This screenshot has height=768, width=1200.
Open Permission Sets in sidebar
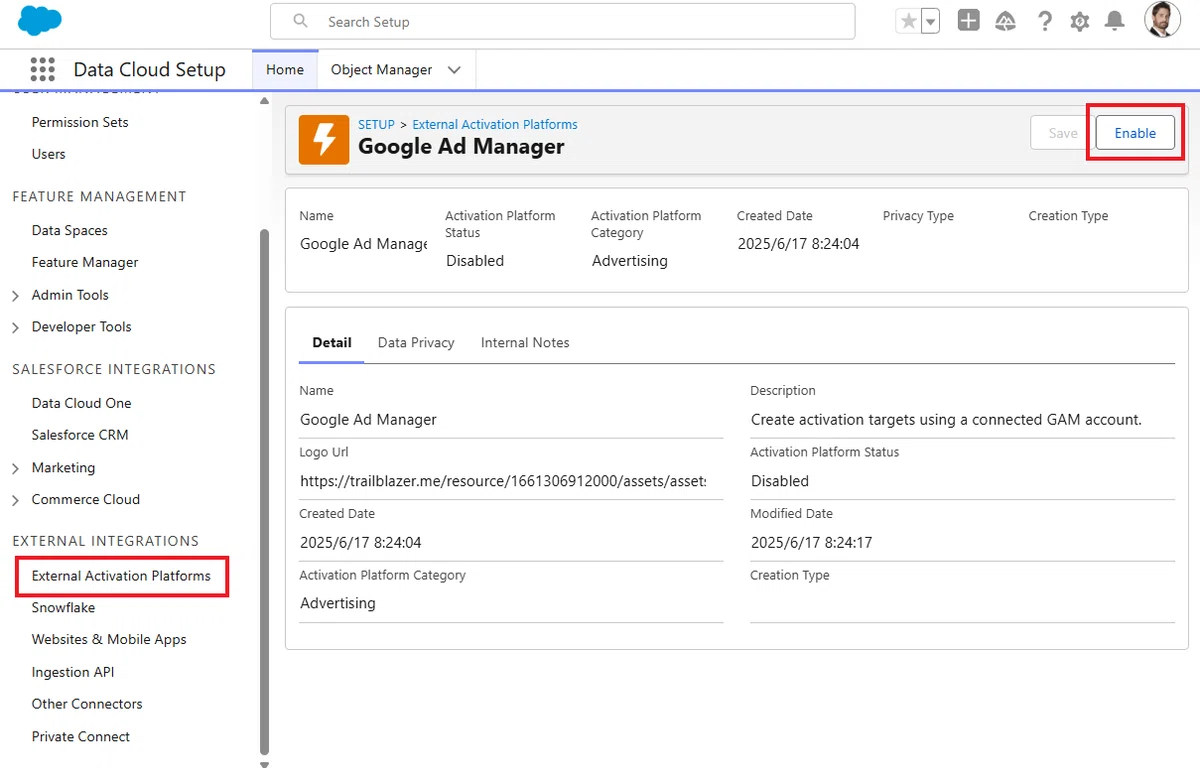(x=80, y=122)
